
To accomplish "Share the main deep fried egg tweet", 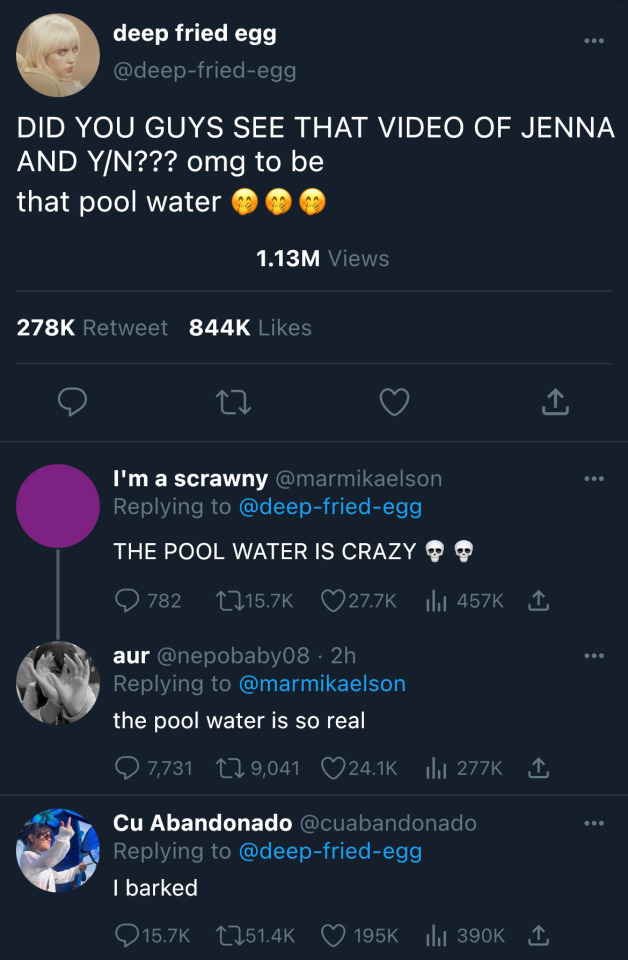I will click(555, 402).
